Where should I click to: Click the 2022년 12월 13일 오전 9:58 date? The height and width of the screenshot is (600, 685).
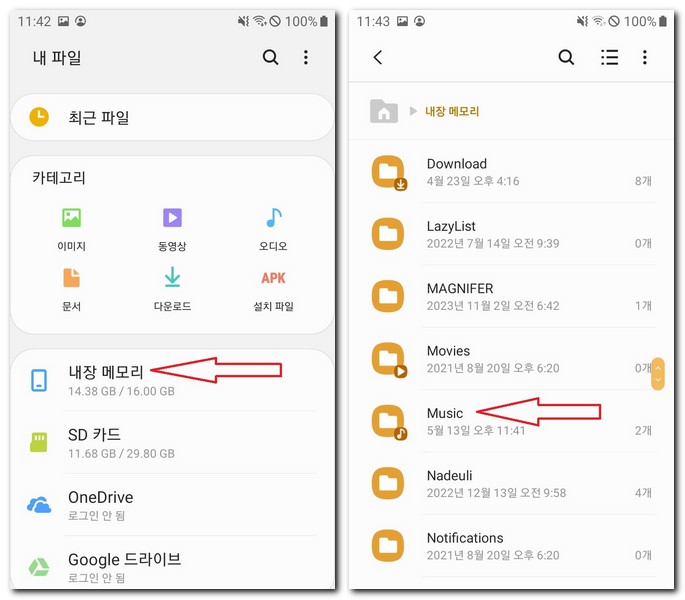(x=496, y=493)
